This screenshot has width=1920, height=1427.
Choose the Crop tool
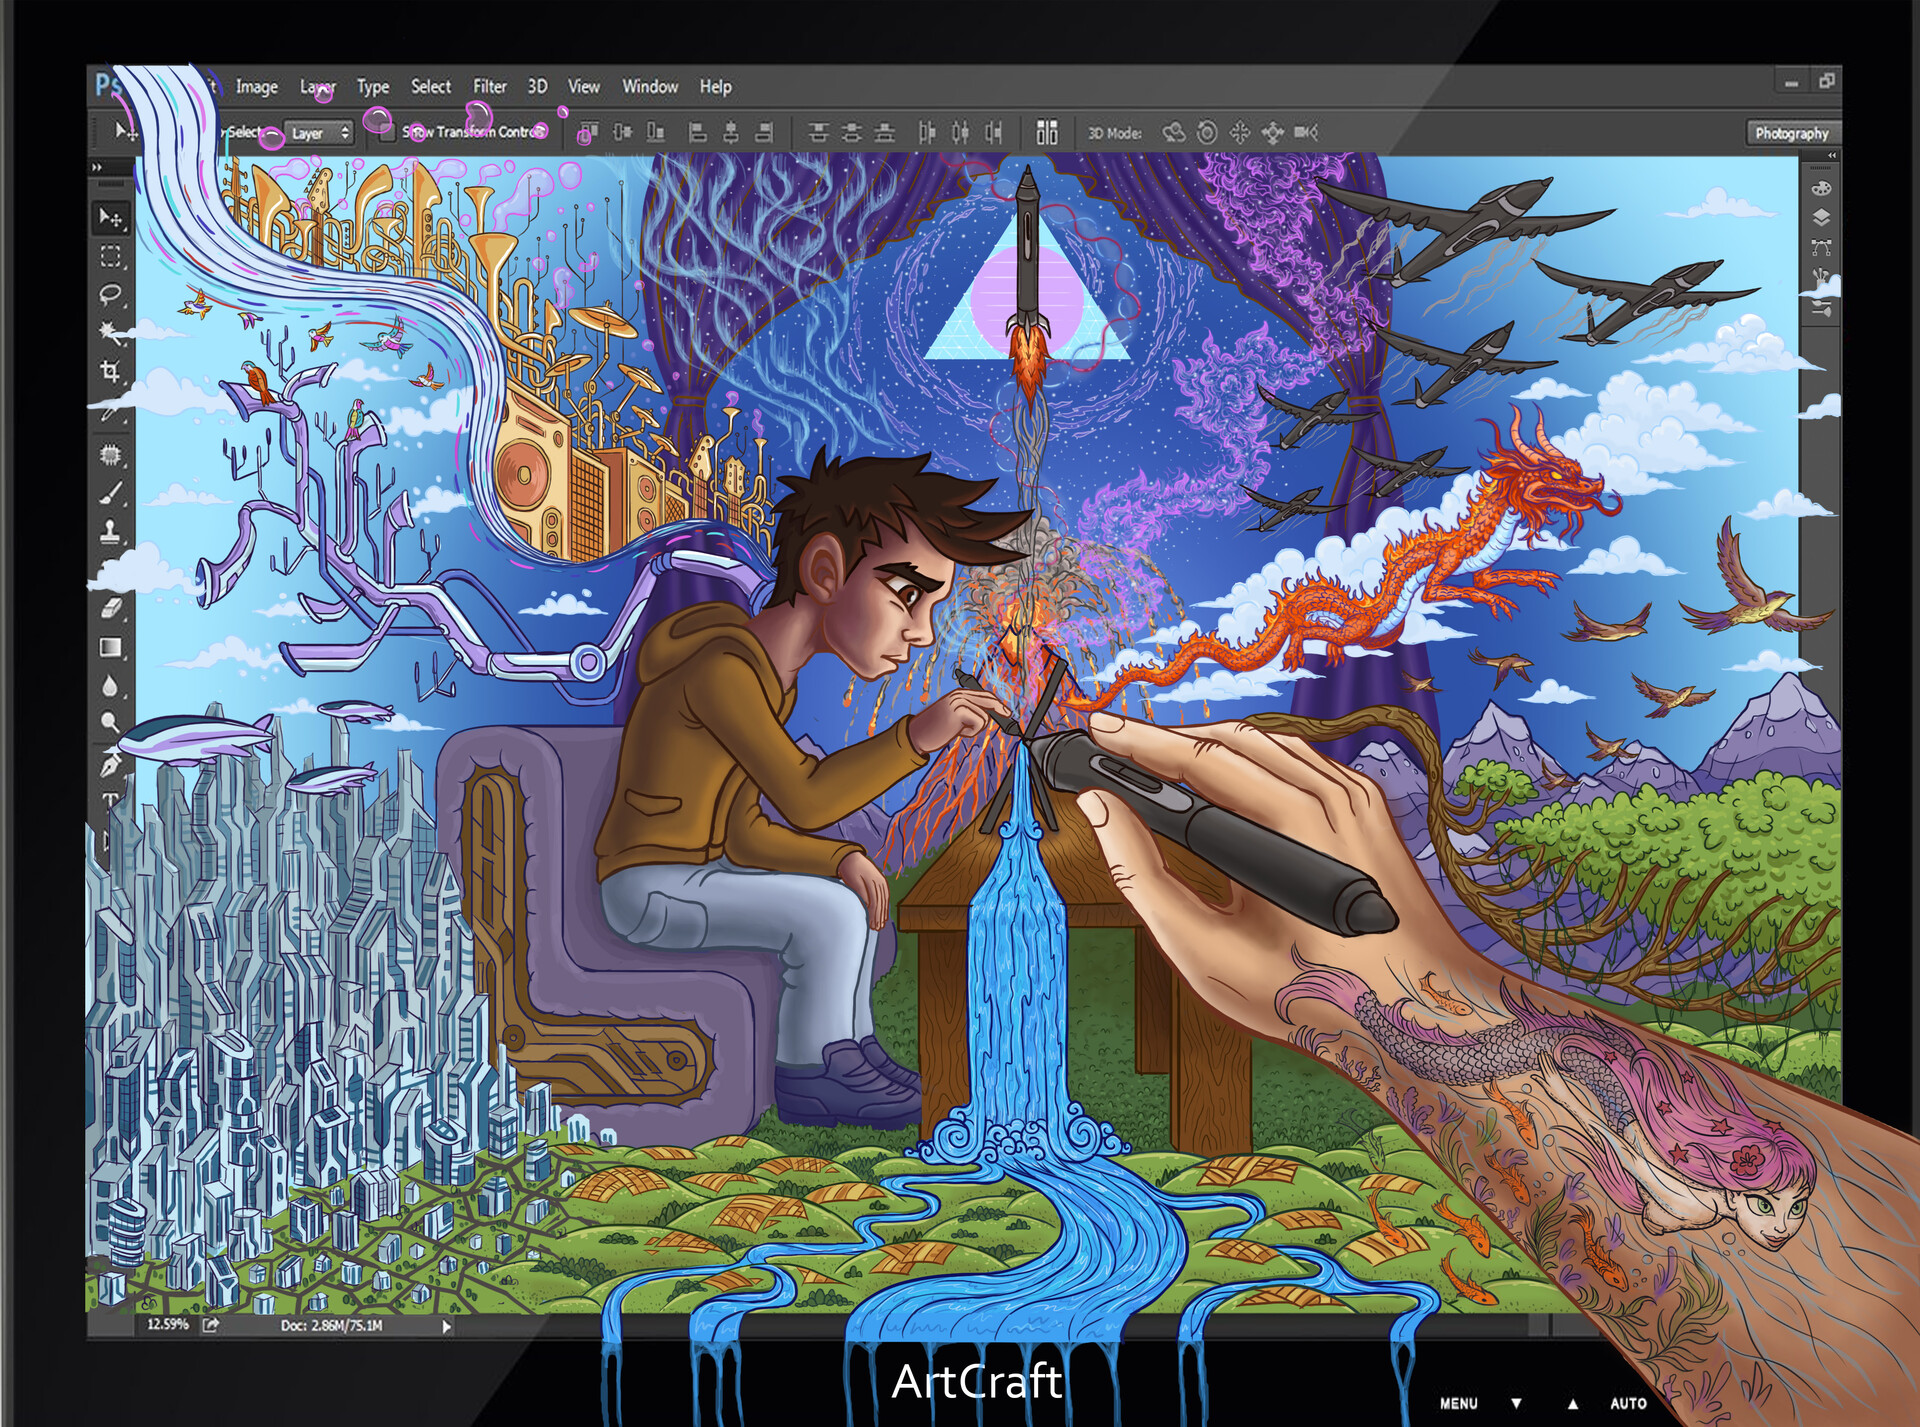tap(110, 372)
